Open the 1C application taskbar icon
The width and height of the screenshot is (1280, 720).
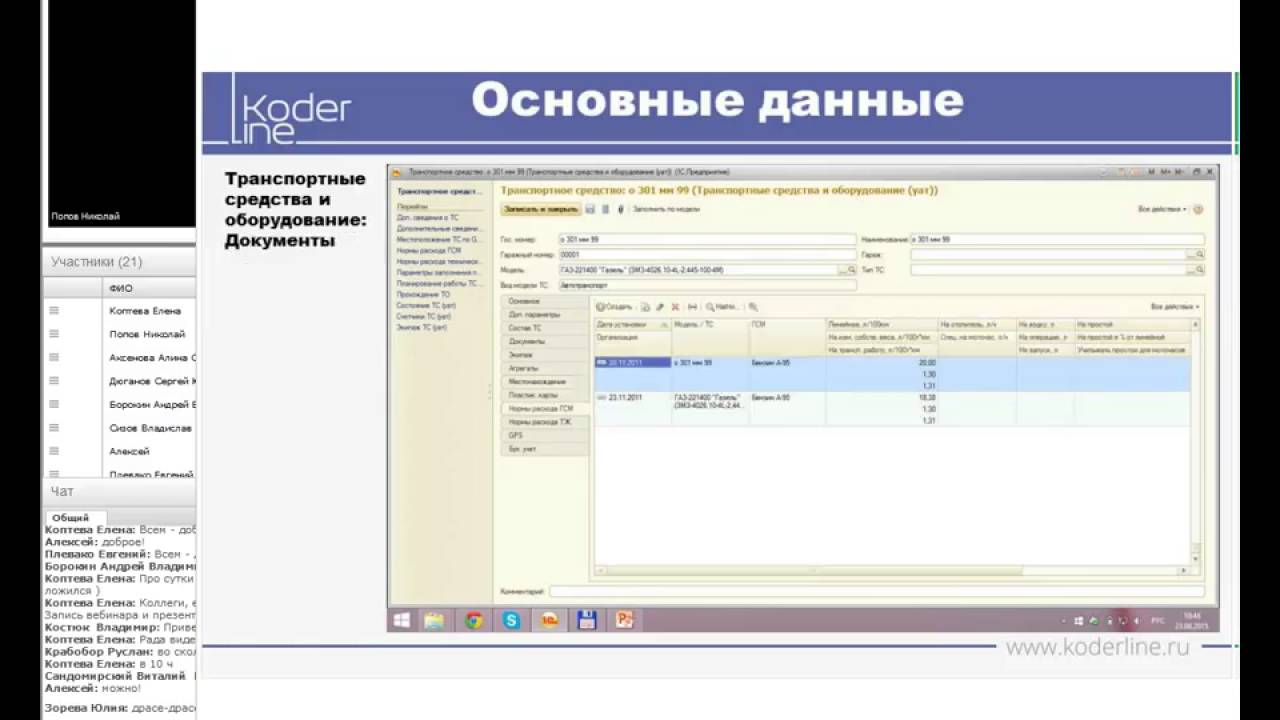click(x=549, y=620)
